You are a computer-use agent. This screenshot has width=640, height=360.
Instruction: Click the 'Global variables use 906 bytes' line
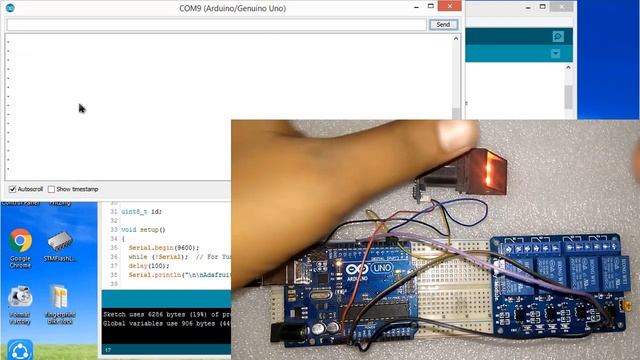click(167, 323)
